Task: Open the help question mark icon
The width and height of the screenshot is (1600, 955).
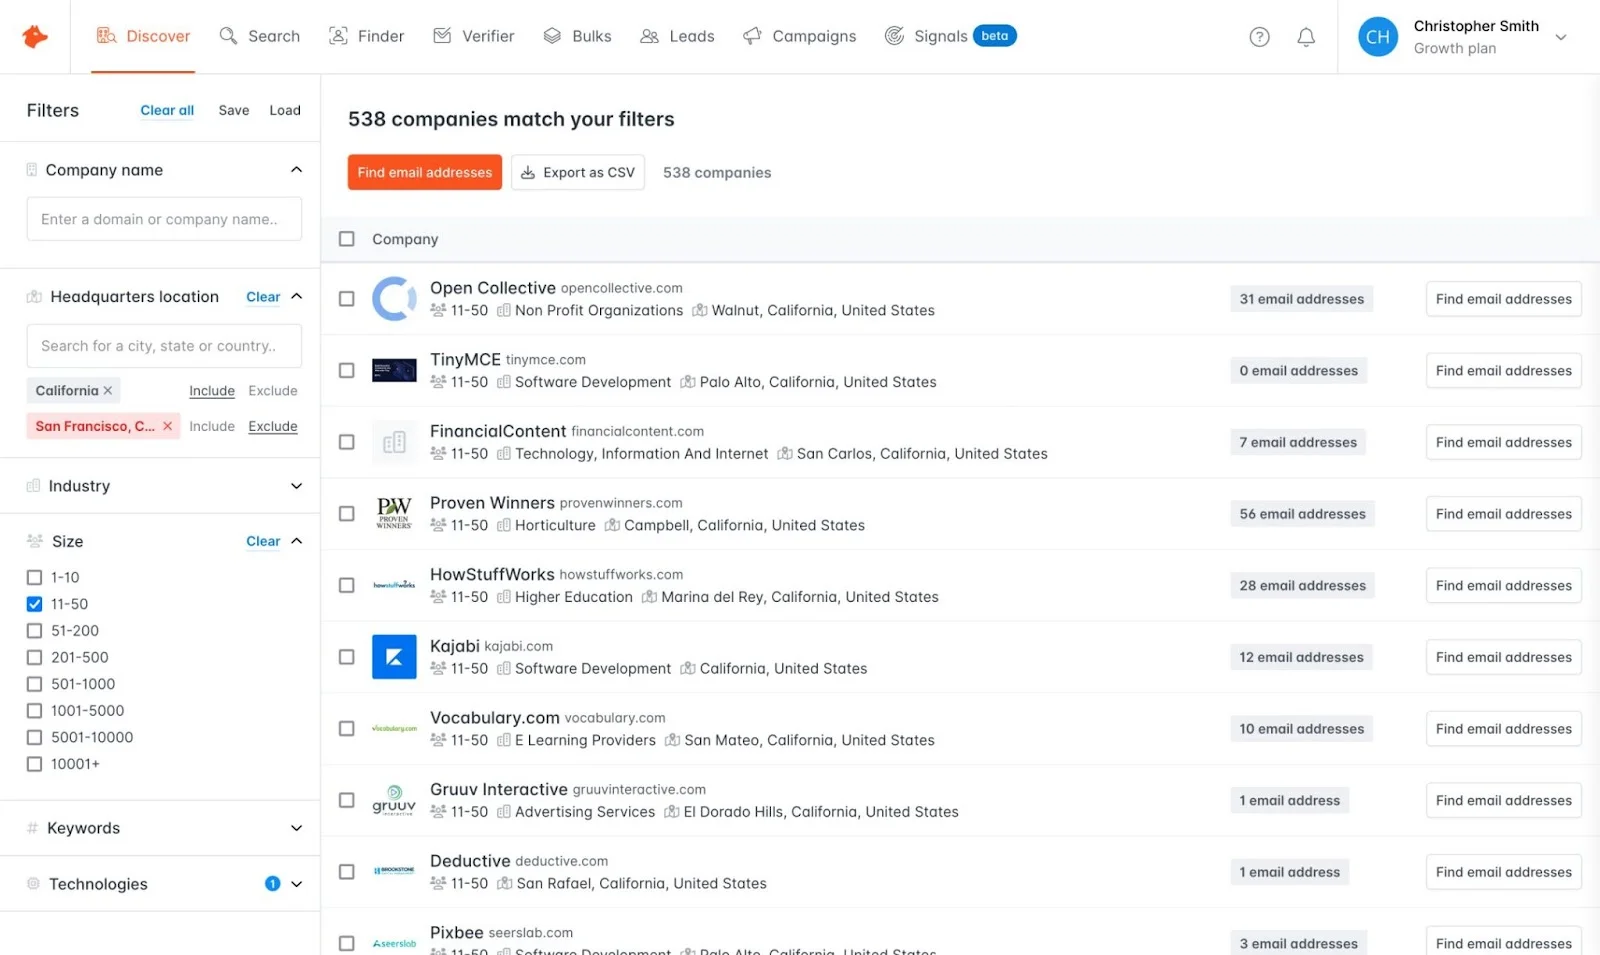Action: [x=1258, y=36]
